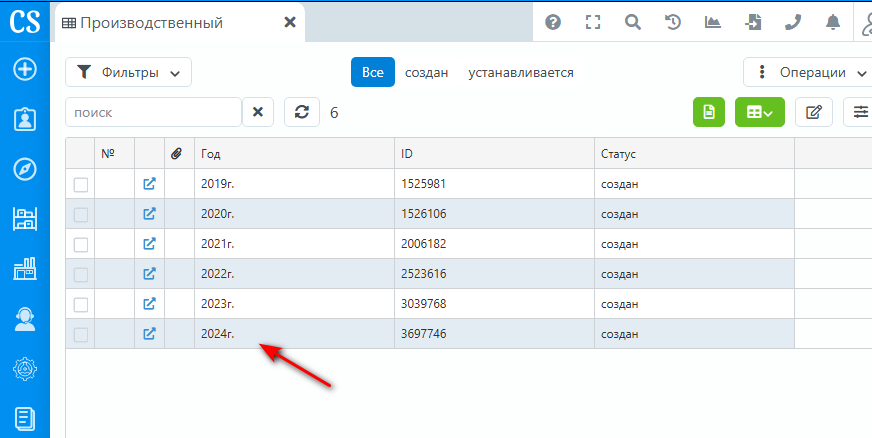Open the Операции dropdown menu
The height and width of the screenshot is (438, 872).
pyautogui.click(x=808, y=72)
